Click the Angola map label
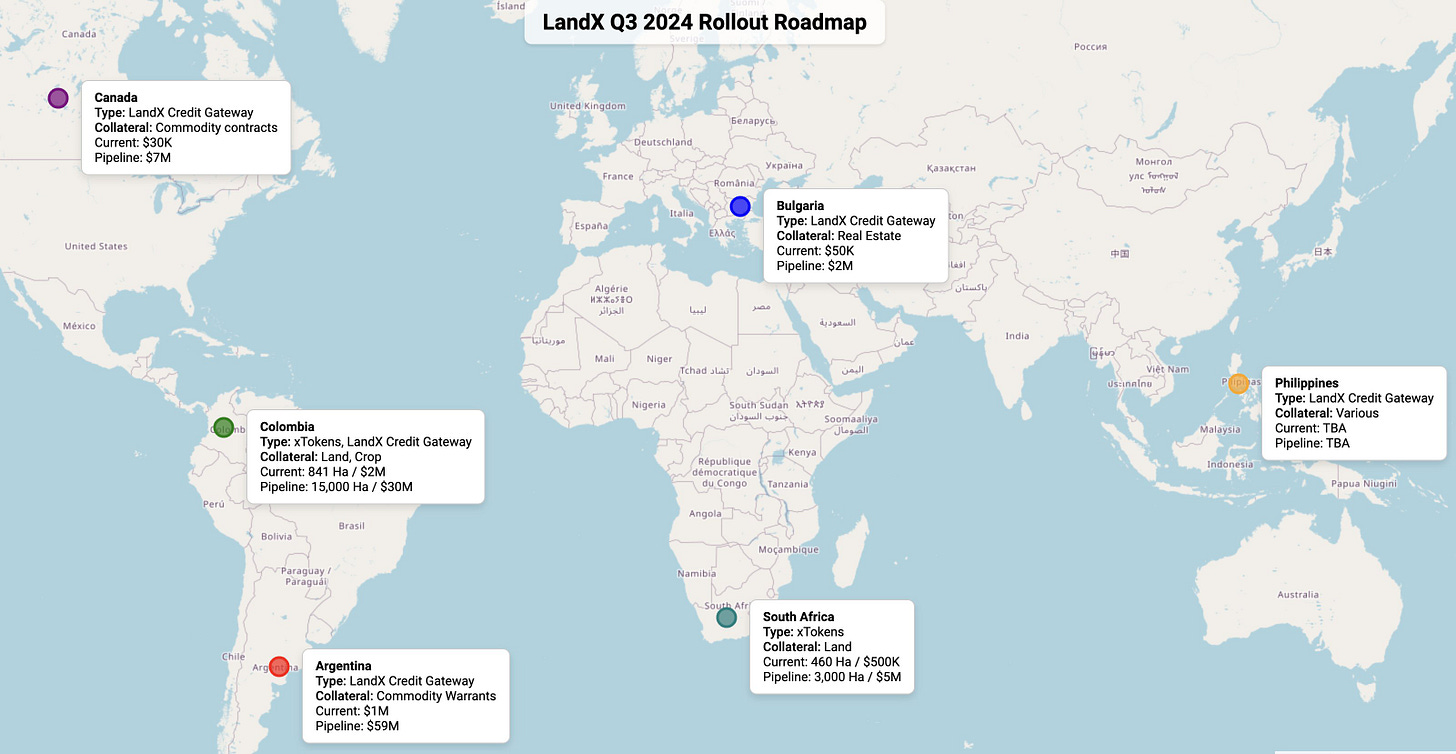The image size is (1456, 754). pos(705,514)
